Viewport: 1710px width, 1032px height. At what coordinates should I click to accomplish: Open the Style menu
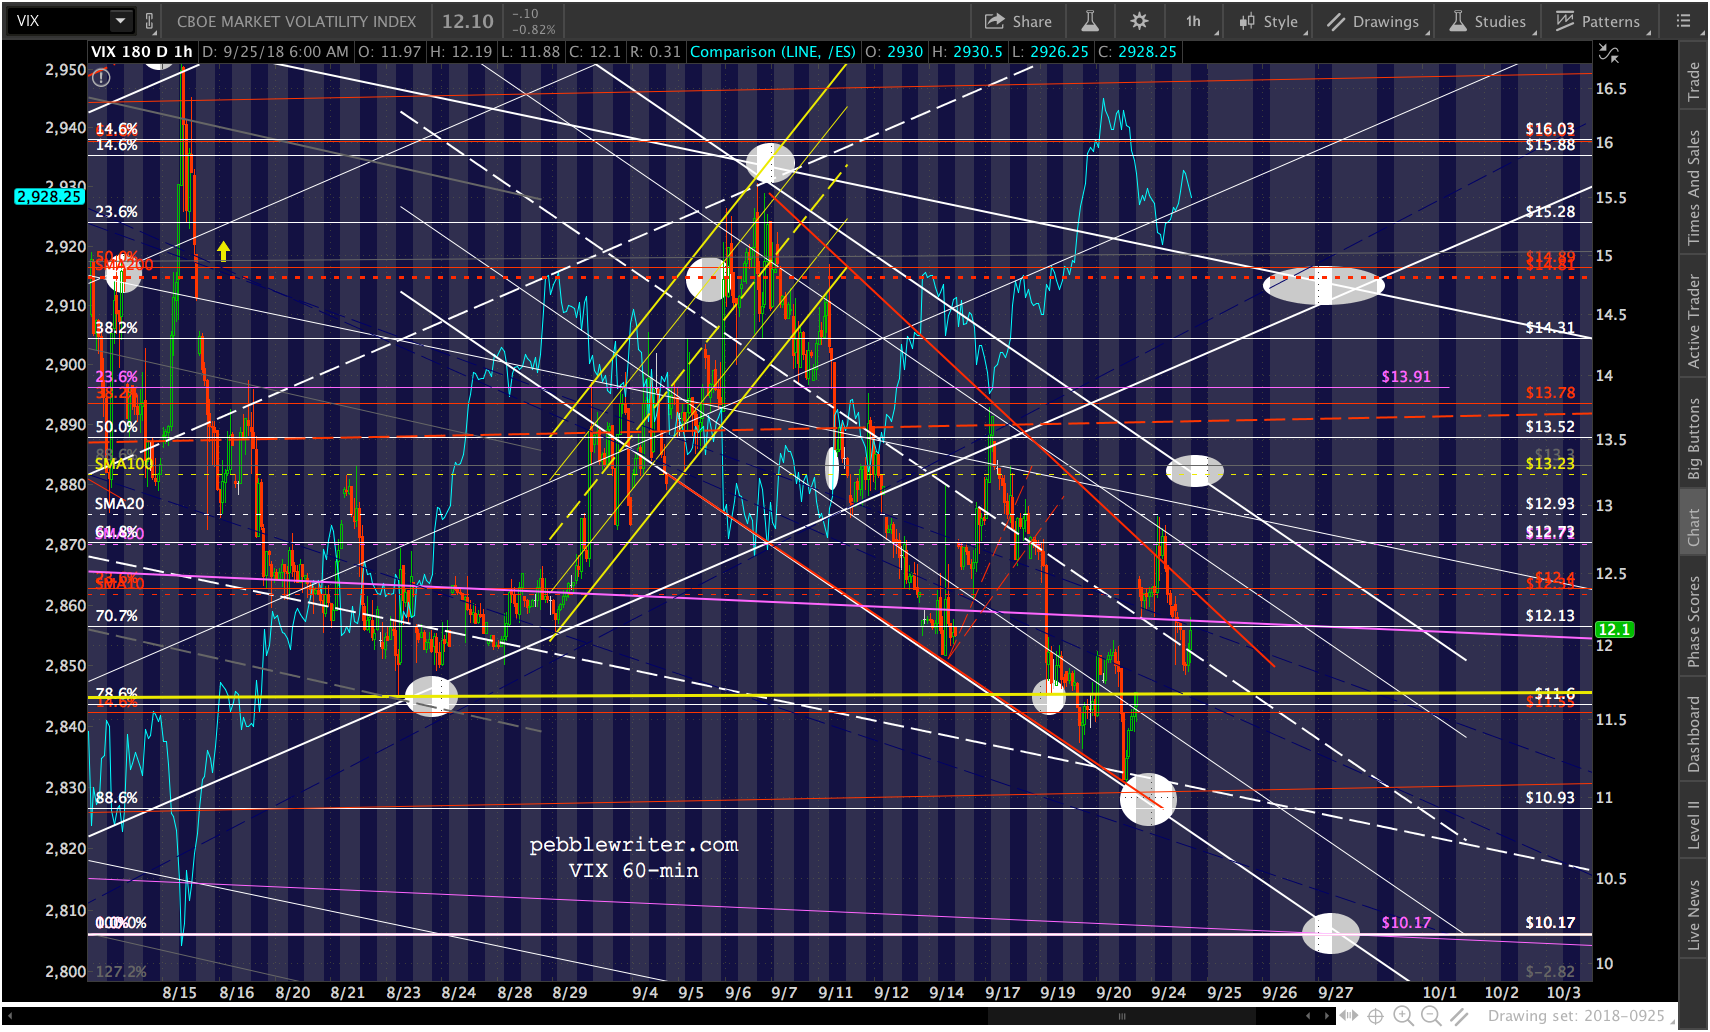tap(1269, 21)
